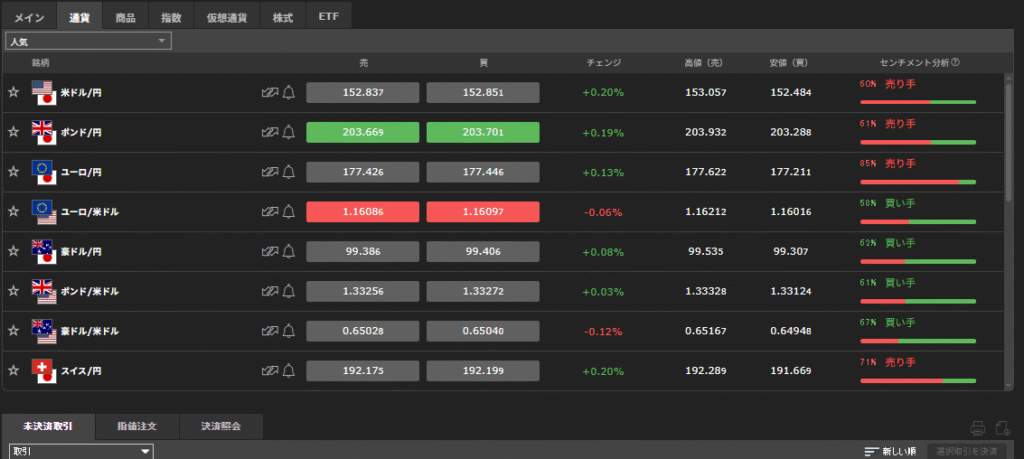Click the red buy price 1.16097
The width and height of the screenshot is (1024, 459).
[x=482, y=212]
